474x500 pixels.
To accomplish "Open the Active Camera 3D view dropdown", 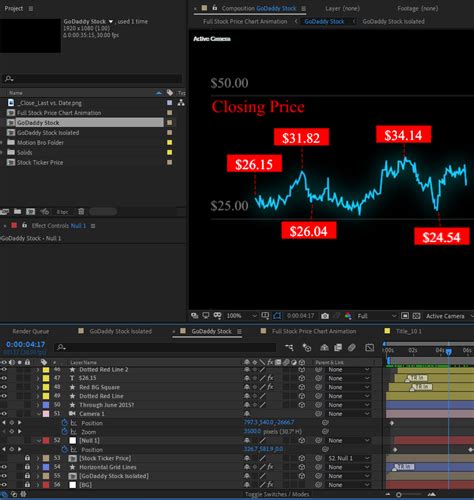I will (449, 316).
